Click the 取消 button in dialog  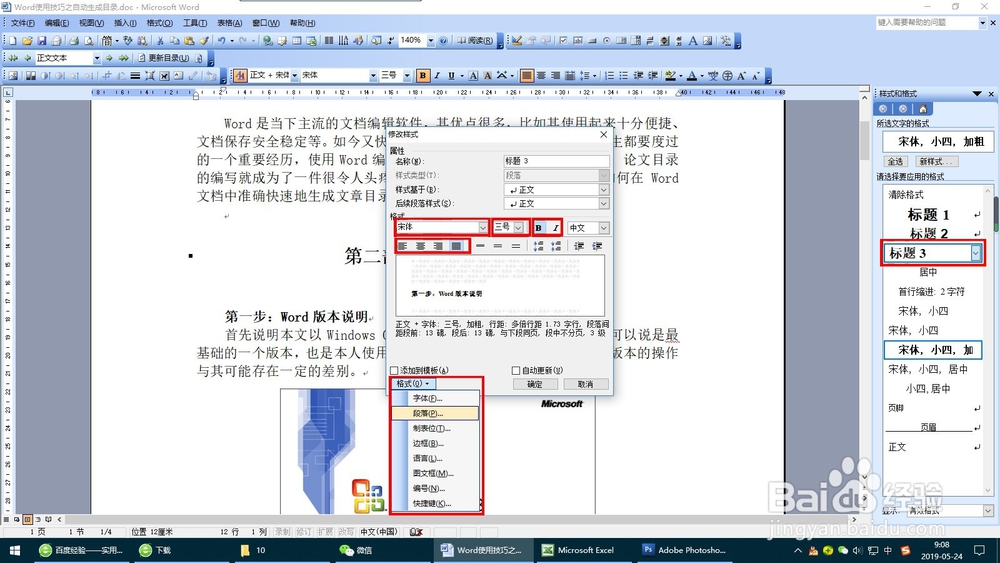point(585,384)
